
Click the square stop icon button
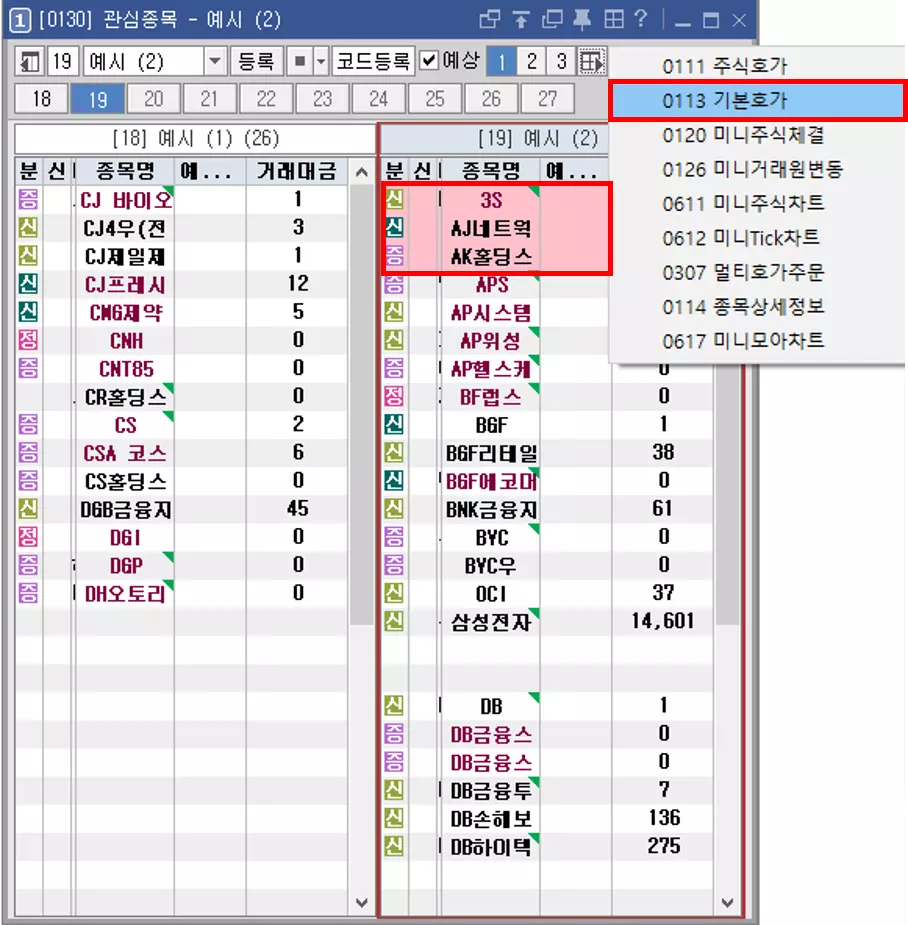point(300,61)
